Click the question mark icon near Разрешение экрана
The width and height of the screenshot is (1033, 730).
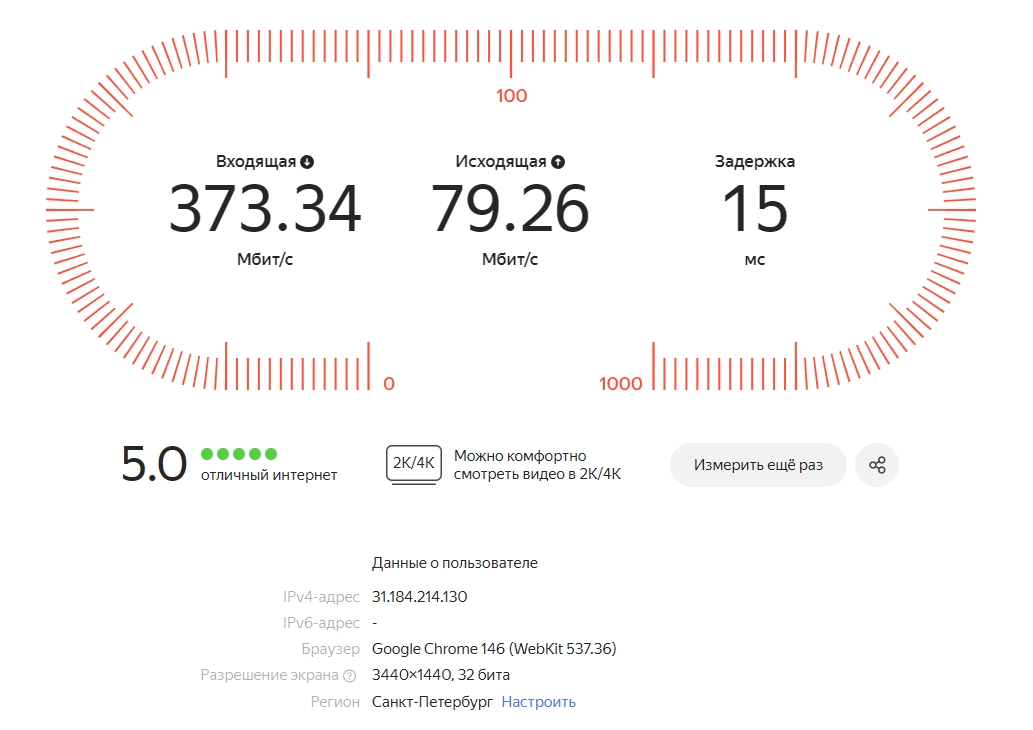point(350,676)
